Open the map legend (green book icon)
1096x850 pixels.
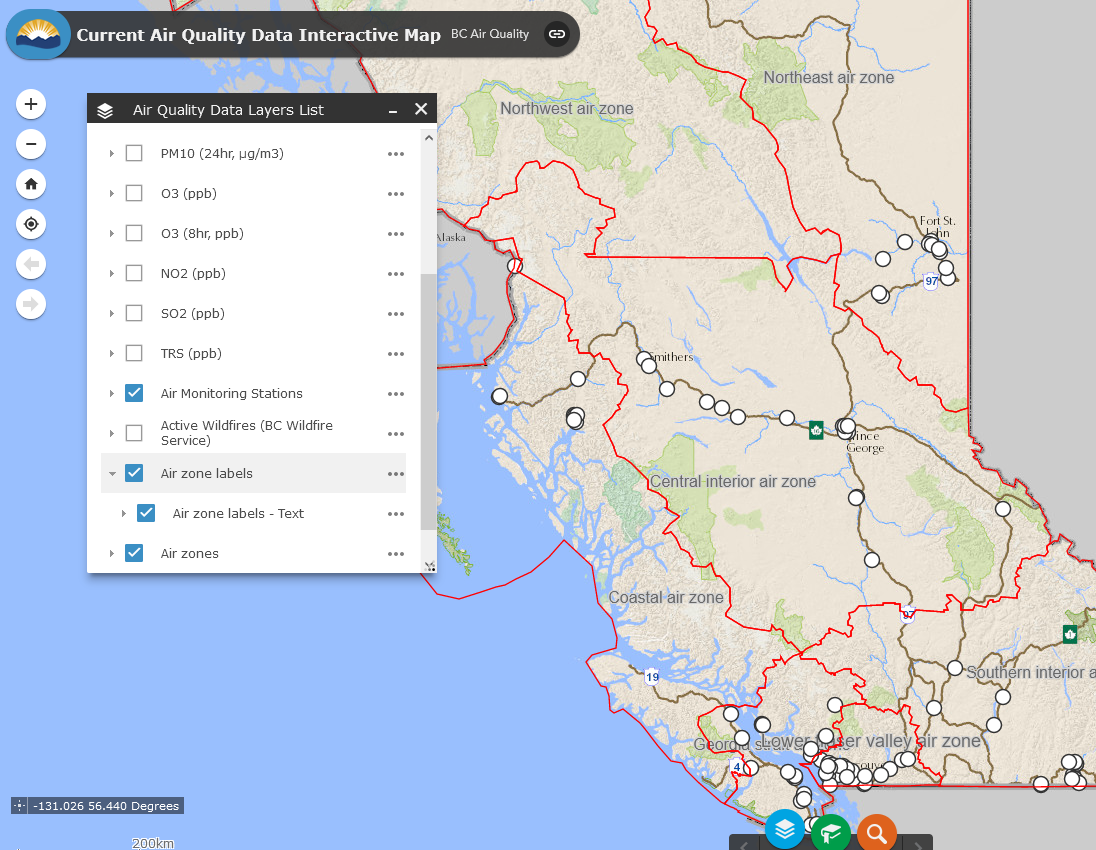point(830,830)
